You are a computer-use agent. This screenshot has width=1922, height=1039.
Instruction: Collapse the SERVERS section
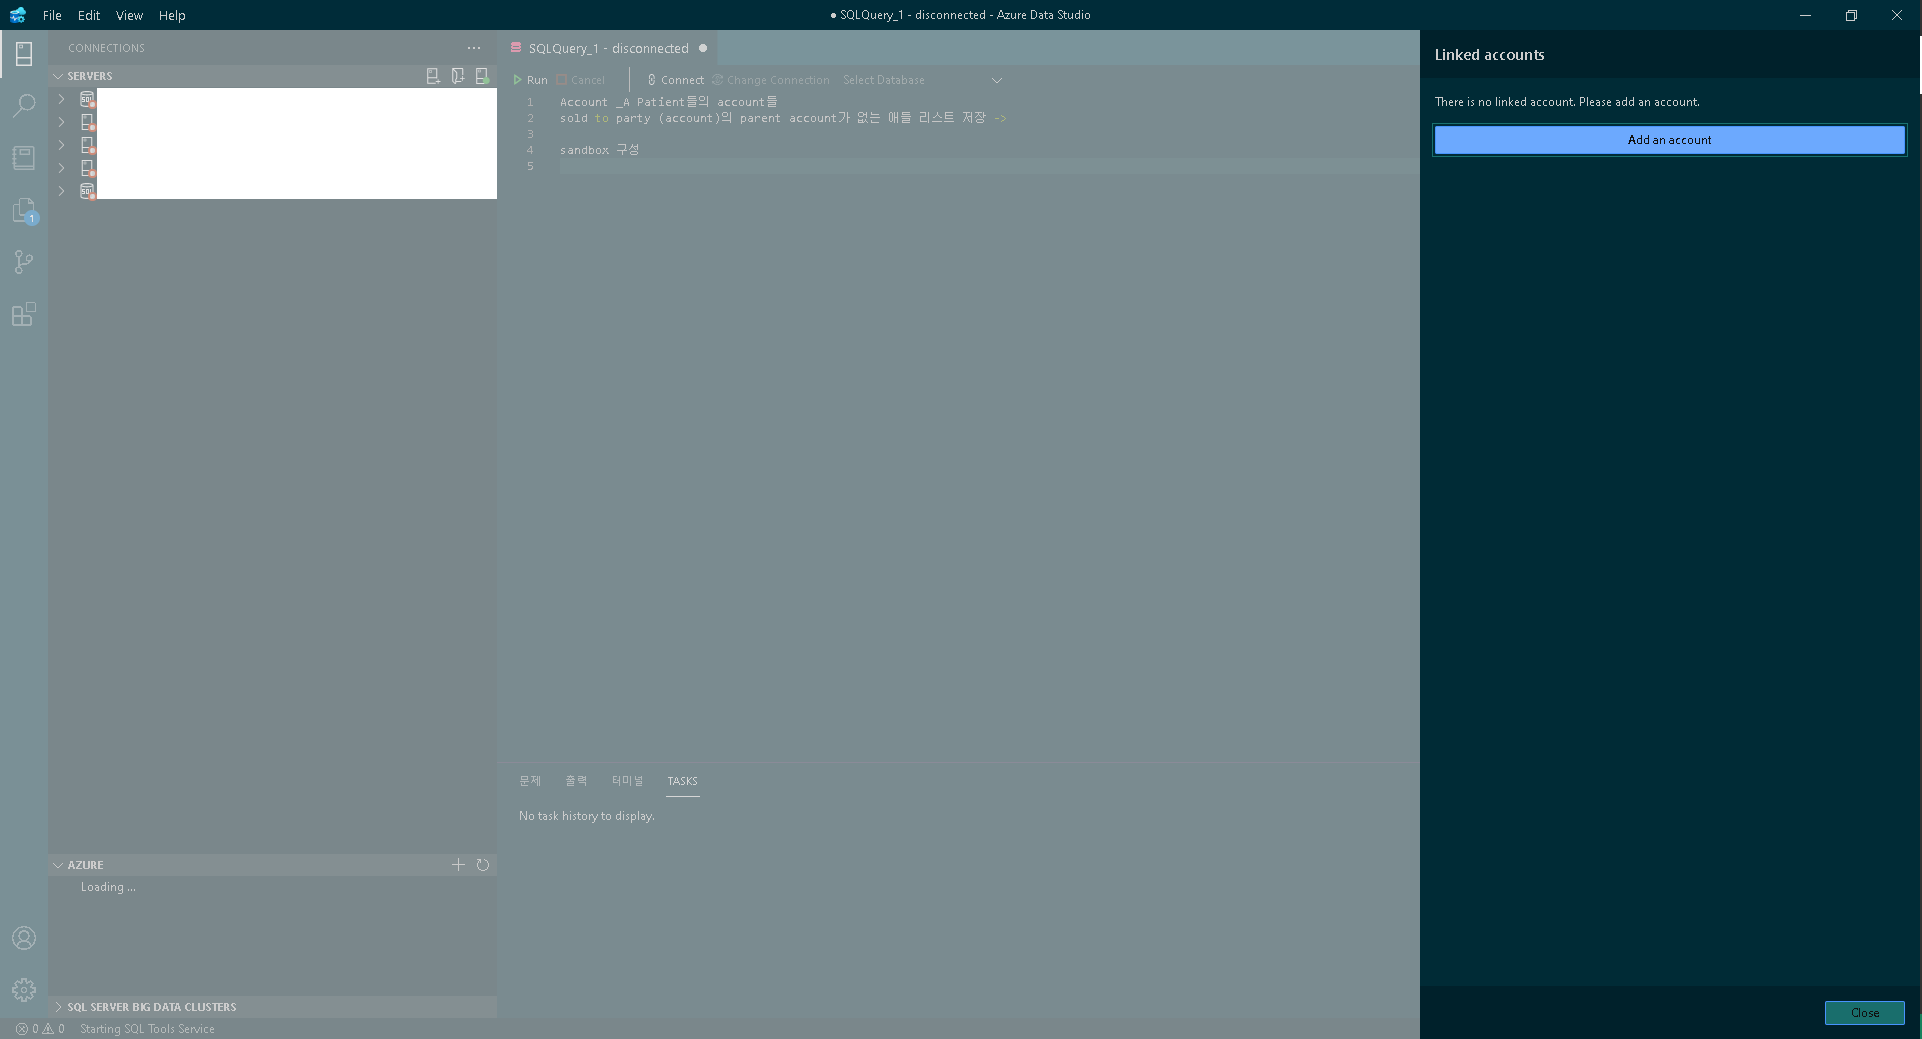tap(58, 76)
